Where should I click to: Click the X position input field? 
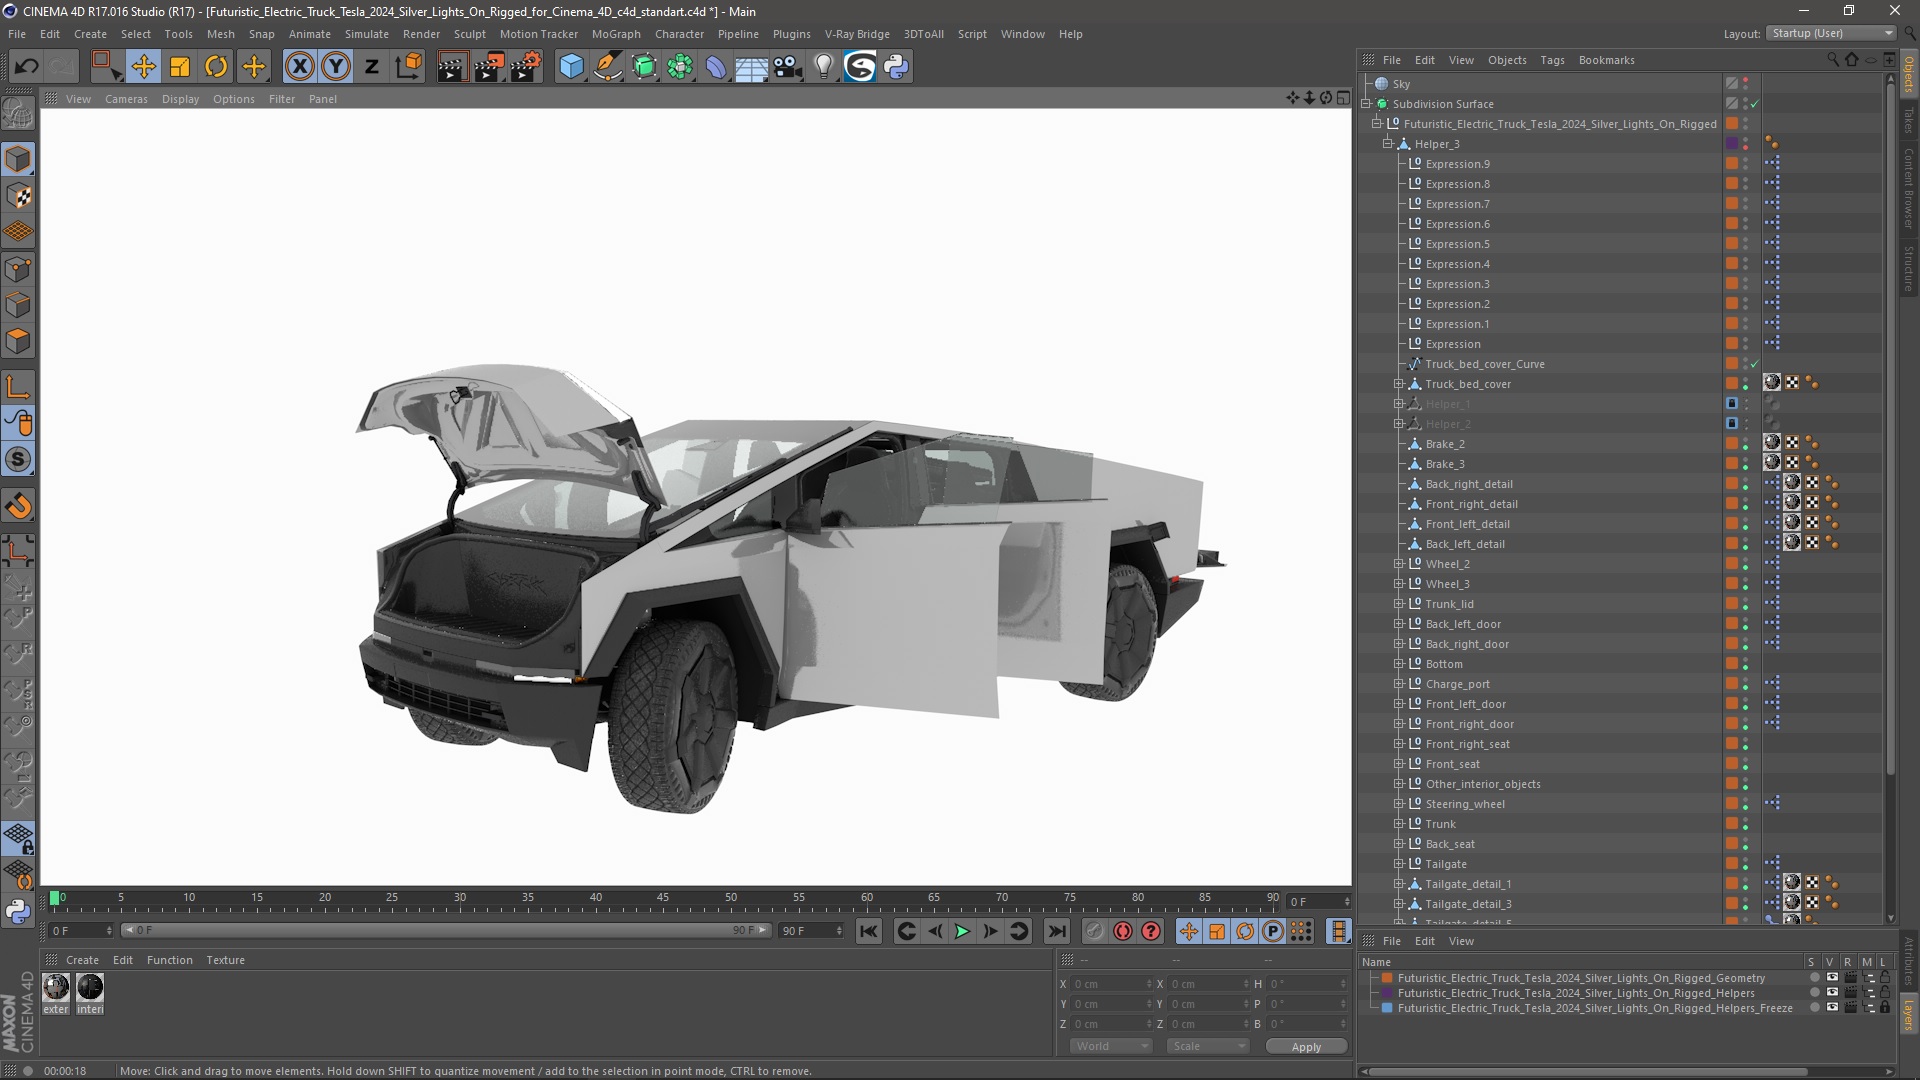[1112, 984]
